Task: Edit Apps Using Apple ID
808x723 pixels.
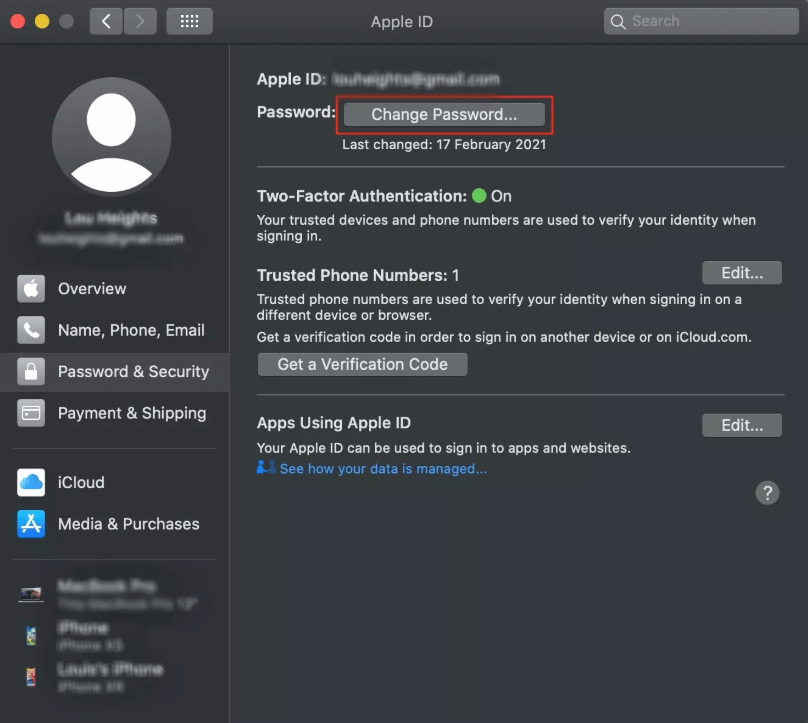Action: pyautogui.click(x=742, y=425)
